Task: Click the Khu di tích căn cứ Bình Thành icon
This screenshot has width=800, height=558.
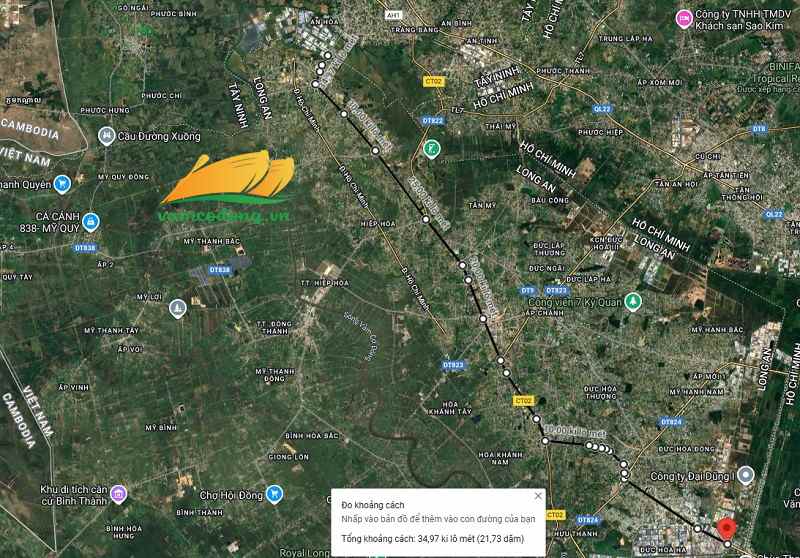Action: [x=118, y=494]
